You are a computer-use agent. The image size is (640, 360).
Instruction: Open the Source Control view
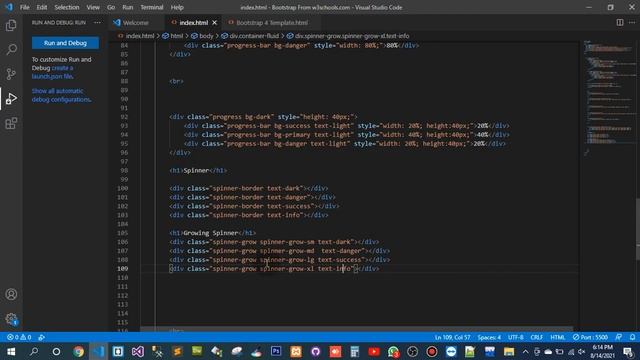coord(11,74)
